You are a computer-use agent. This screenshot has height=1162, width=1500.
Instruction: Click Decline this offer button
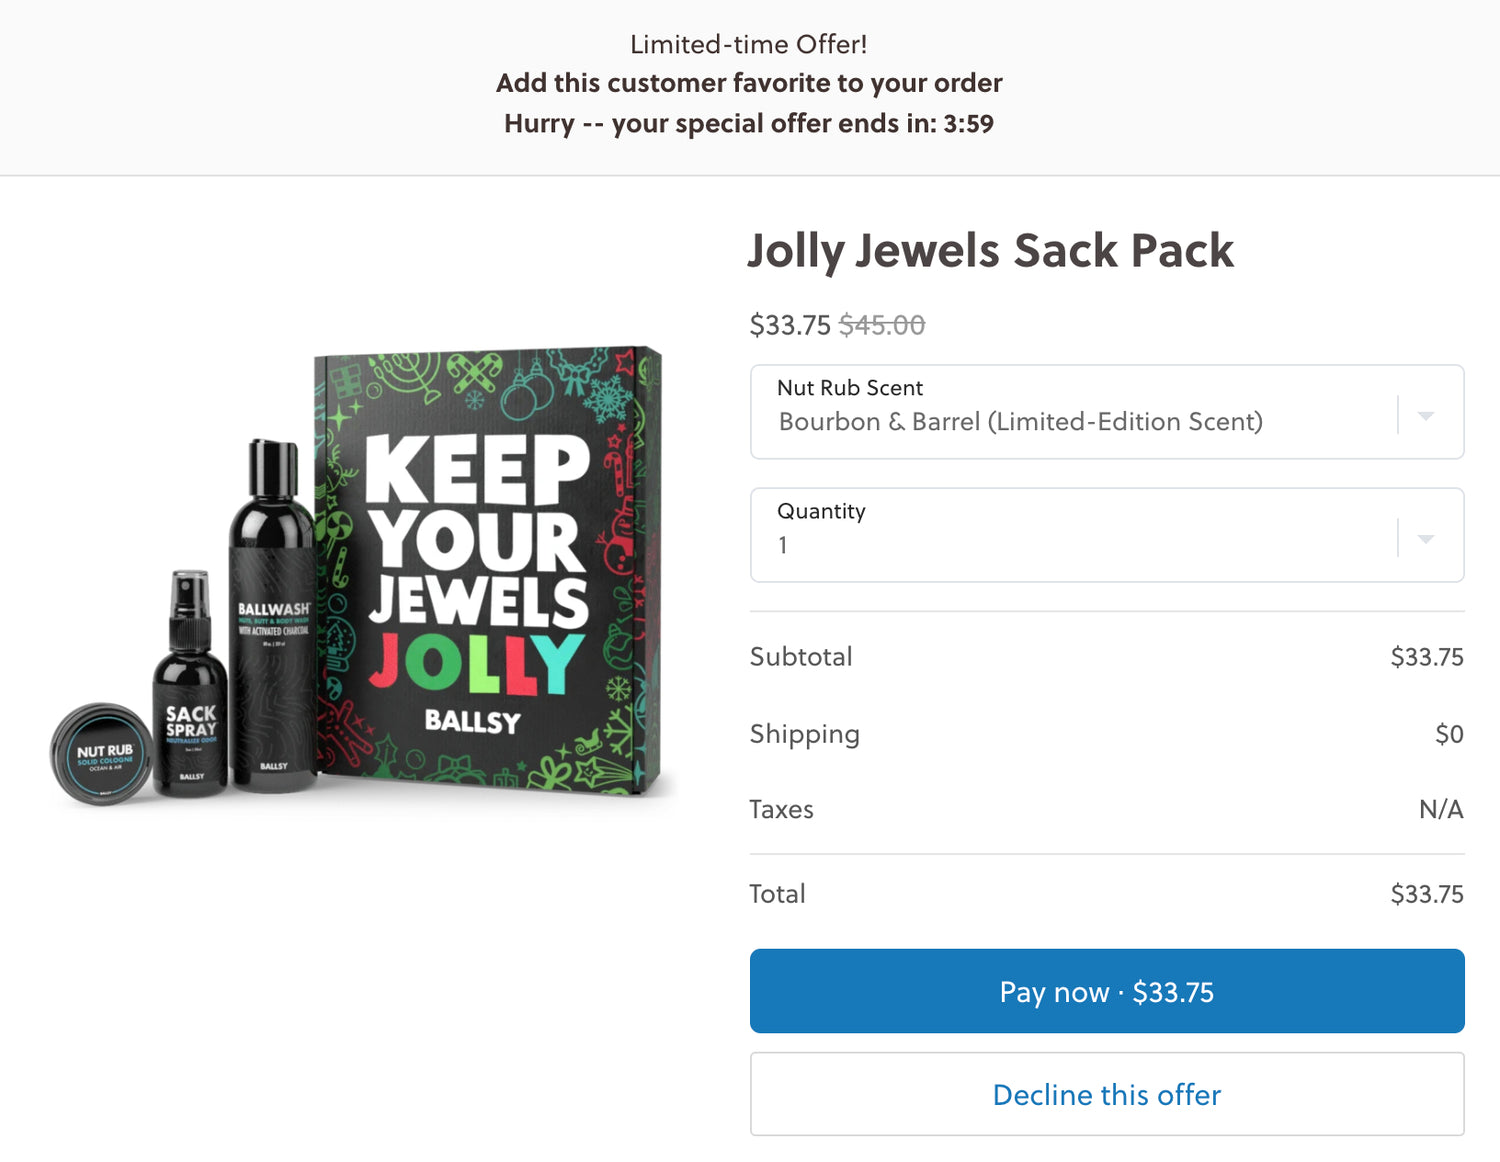(1106, 1094)
